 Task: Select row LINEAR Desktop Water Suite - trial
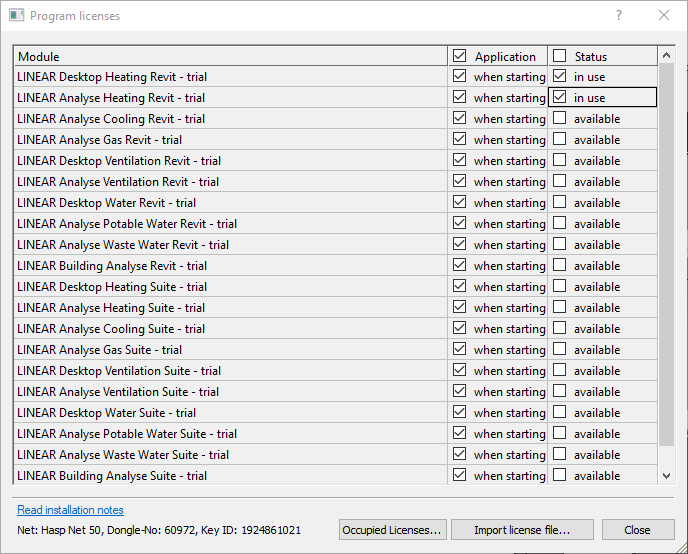[336, 413]
